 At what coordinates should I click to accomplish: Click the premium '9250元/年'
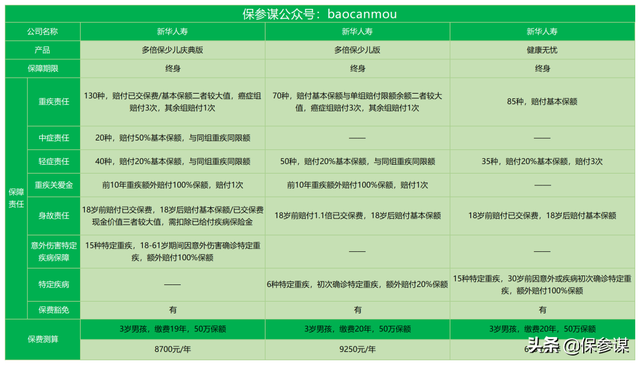[x=357, y=349]
